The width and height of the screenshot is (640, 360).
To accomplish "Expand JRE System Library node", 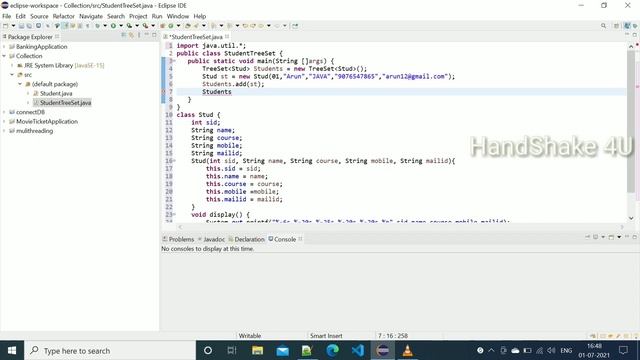I will pos(12,65).
